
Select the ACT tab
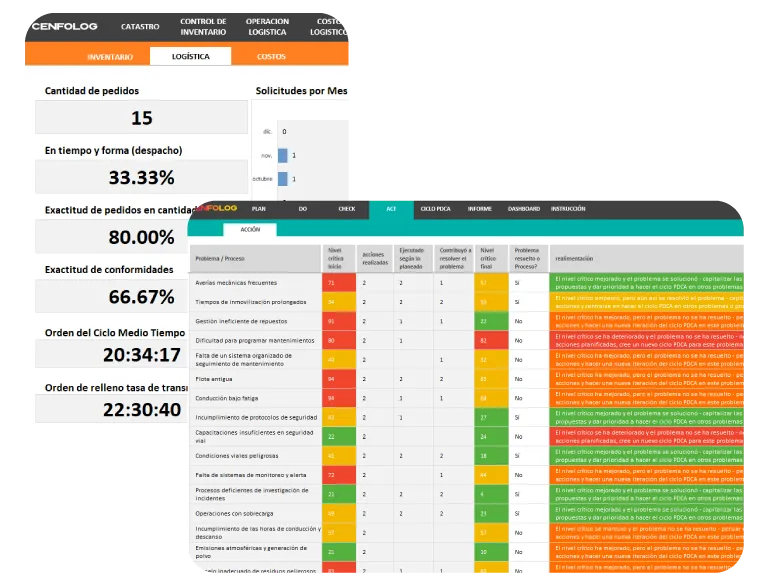coord(391,209)
